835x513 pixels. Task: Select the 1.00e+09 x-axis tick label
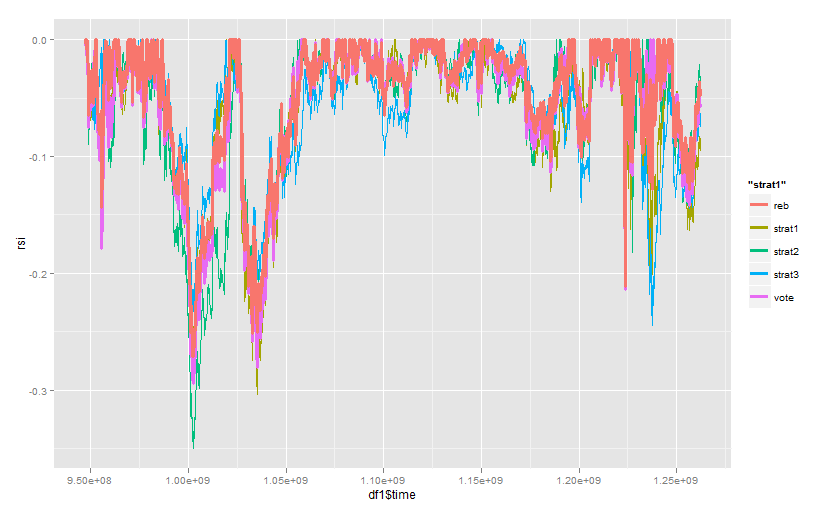tap(188, 479)
